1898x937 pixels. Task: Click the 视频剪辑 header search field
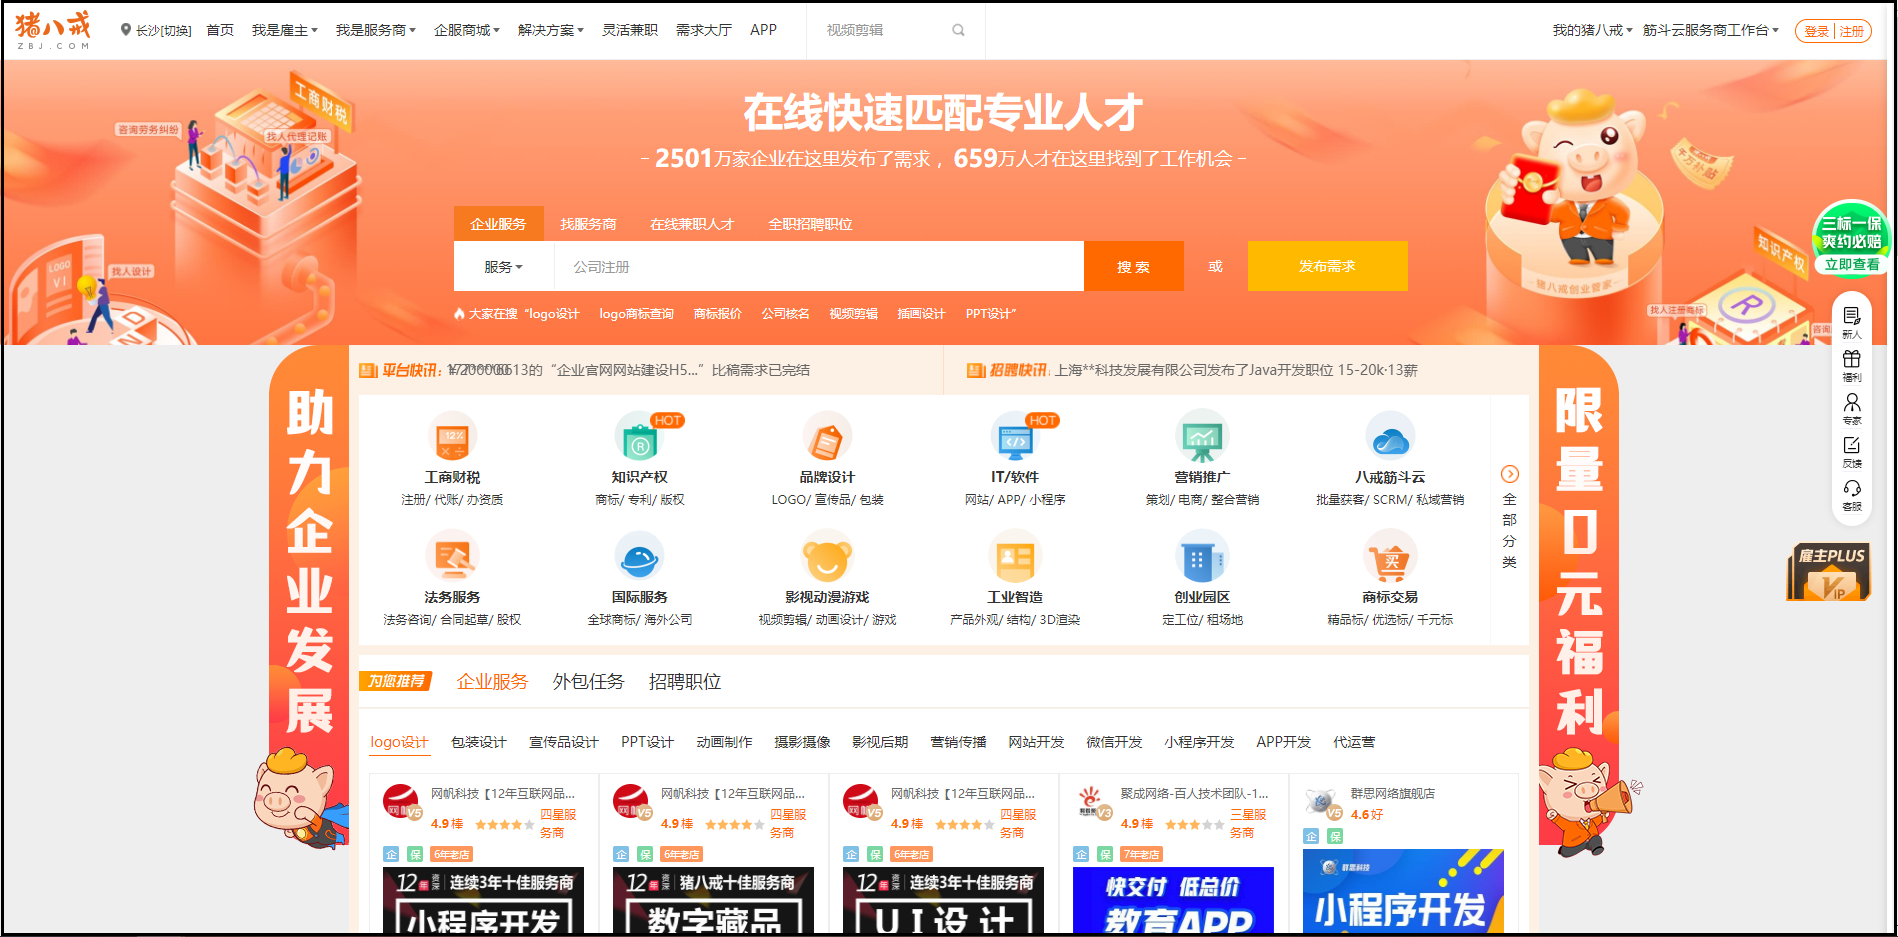click(882, 30)
